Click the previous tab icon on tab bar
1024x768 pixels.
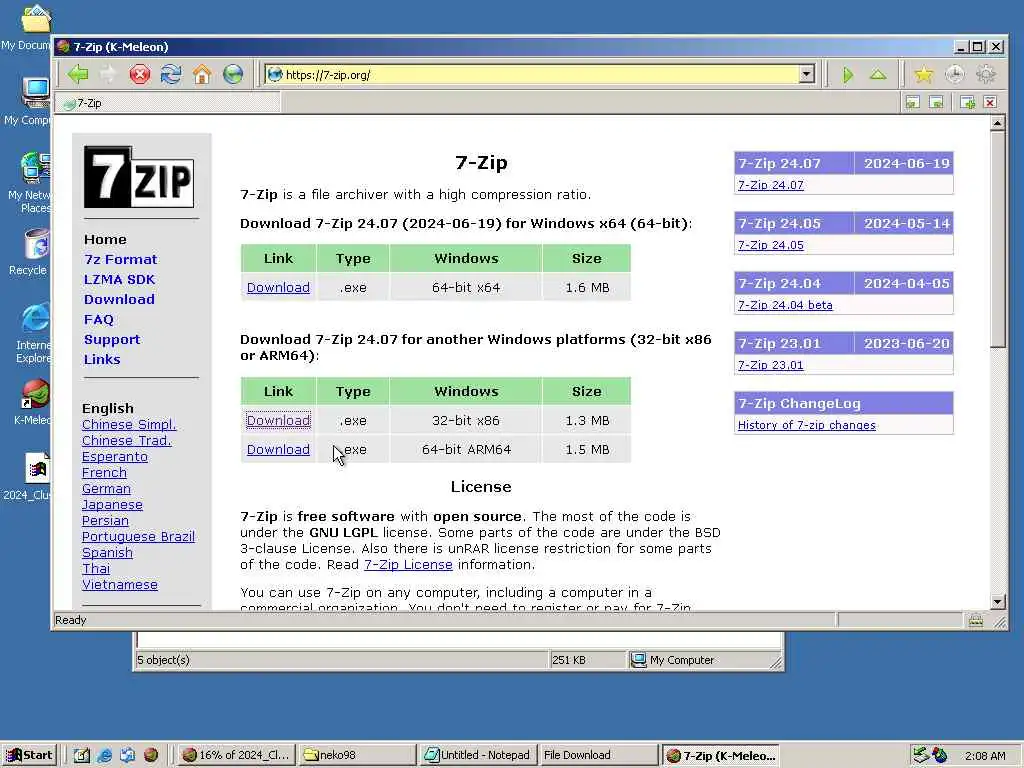(x=913, y=103)
